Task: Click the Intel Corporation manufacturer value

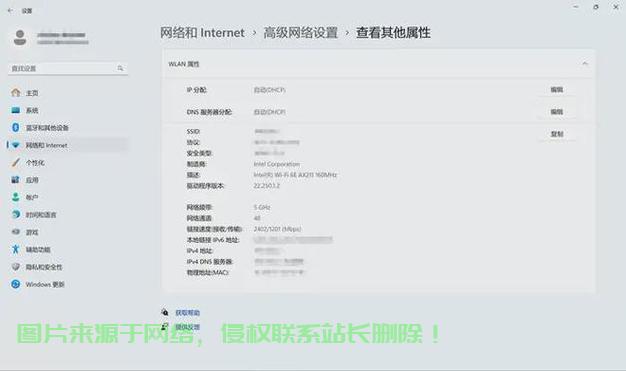Action: click(277, 164)
